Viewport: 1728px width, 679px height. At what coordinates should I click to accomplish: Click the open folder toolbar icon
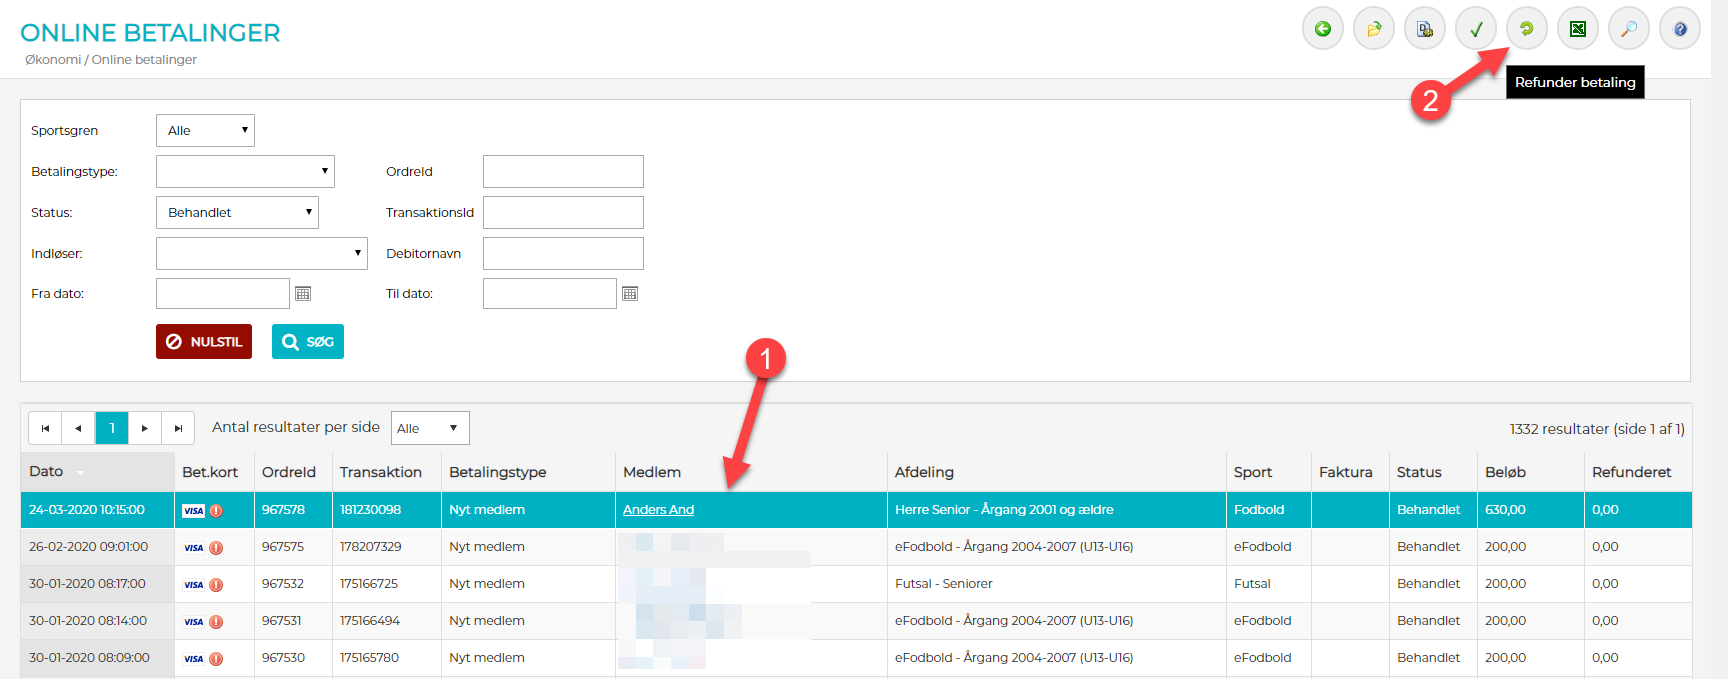[x=1373, y=29]
